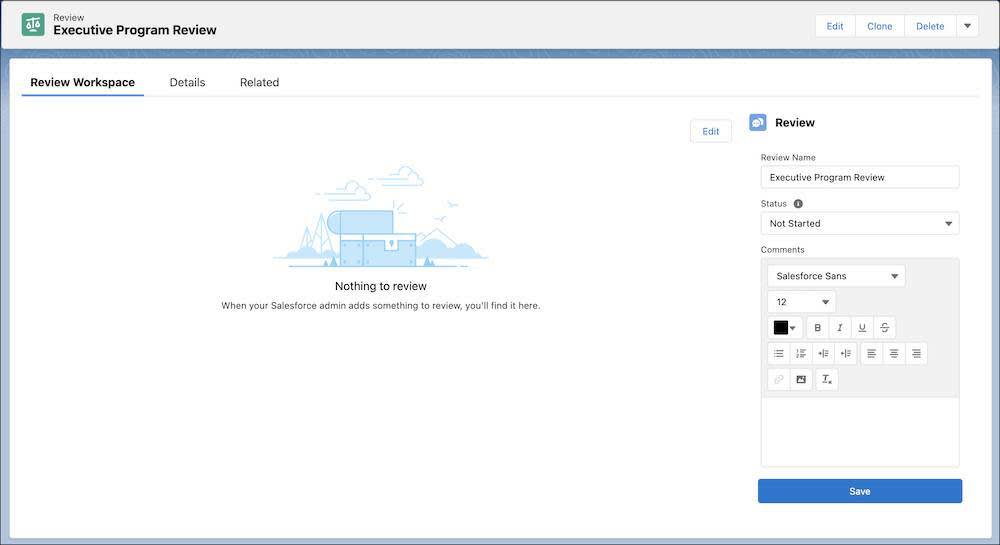Viewport: 1000px width, 545px height.
Task: Open the Salesforce Sans font dropdown
Action: click(x=836, y=276)
